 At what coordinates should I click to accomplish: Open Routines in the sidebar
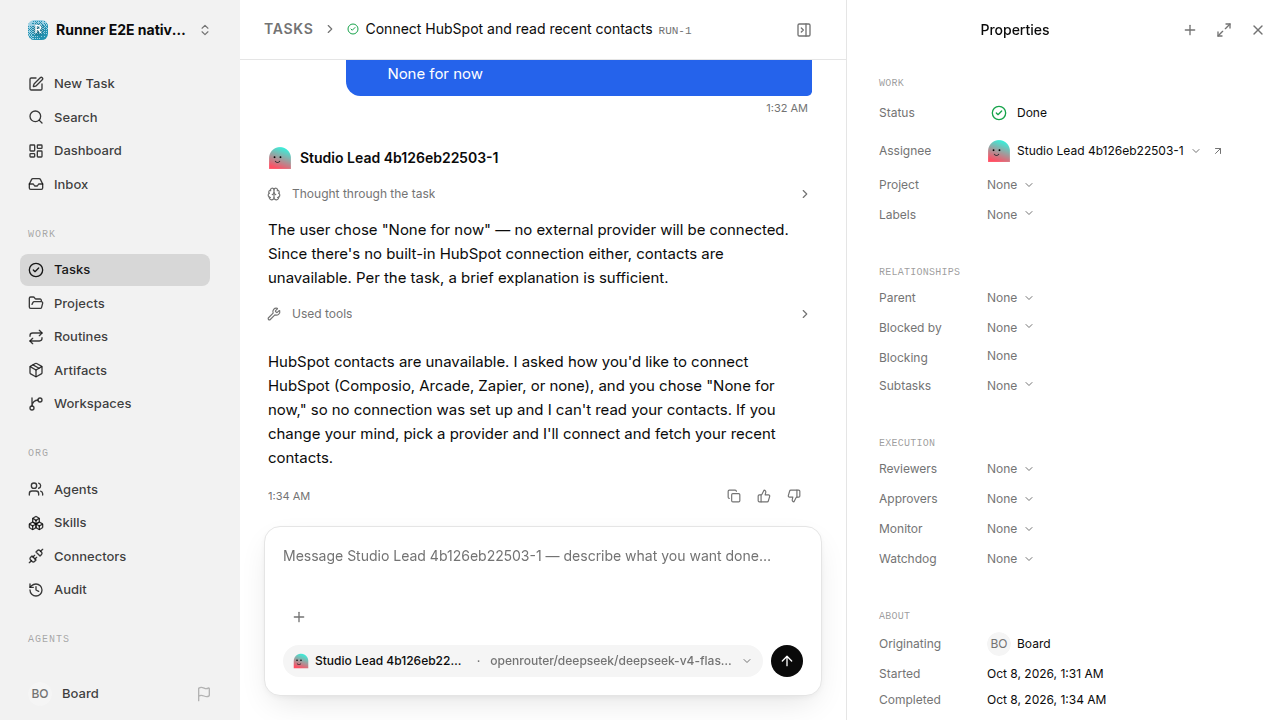point(115,337)
